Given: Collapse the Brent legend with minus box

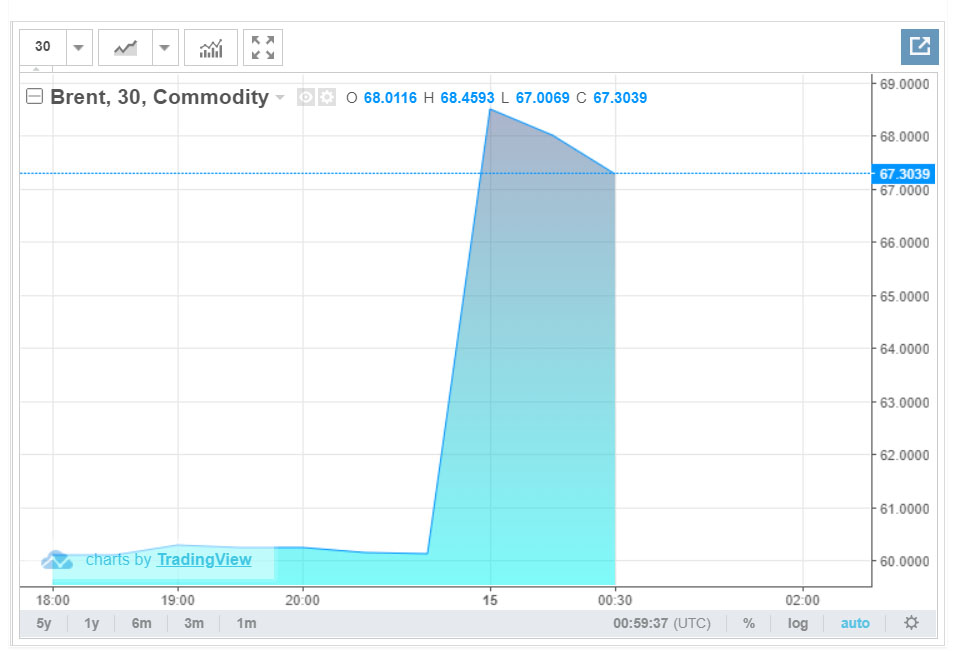Looking at the screenshot, I should point(35,97).
